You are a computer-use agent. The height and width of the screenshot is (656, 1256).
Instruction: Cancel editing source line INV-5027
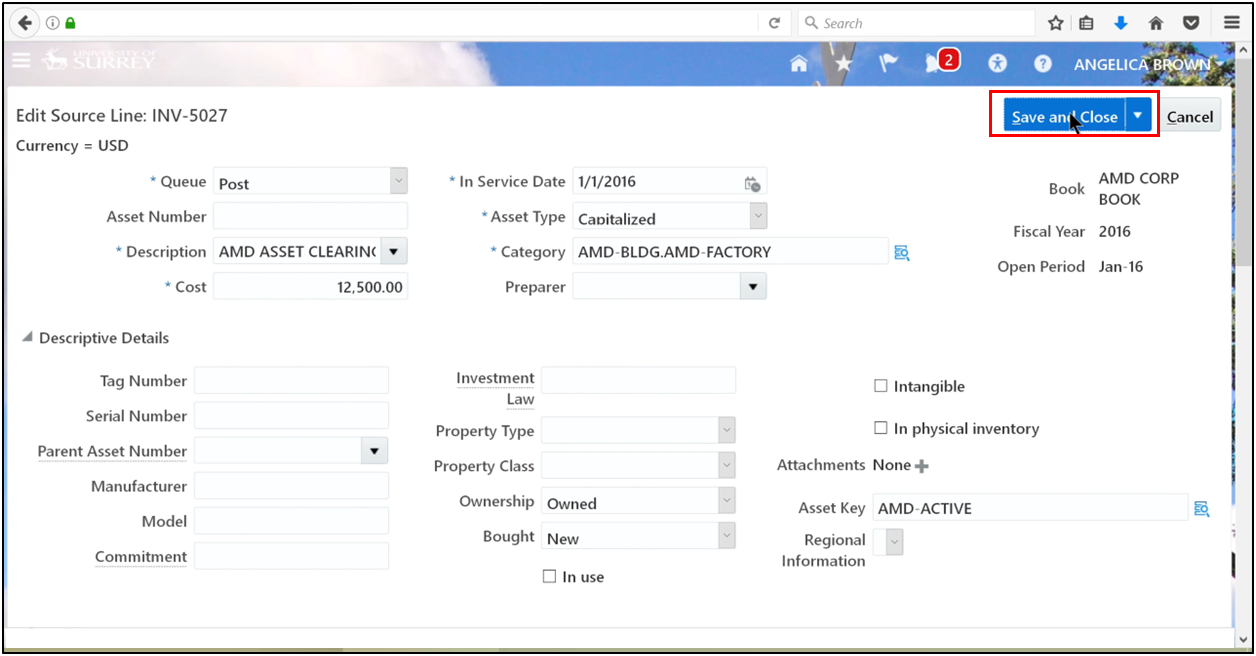(1190, 115)
